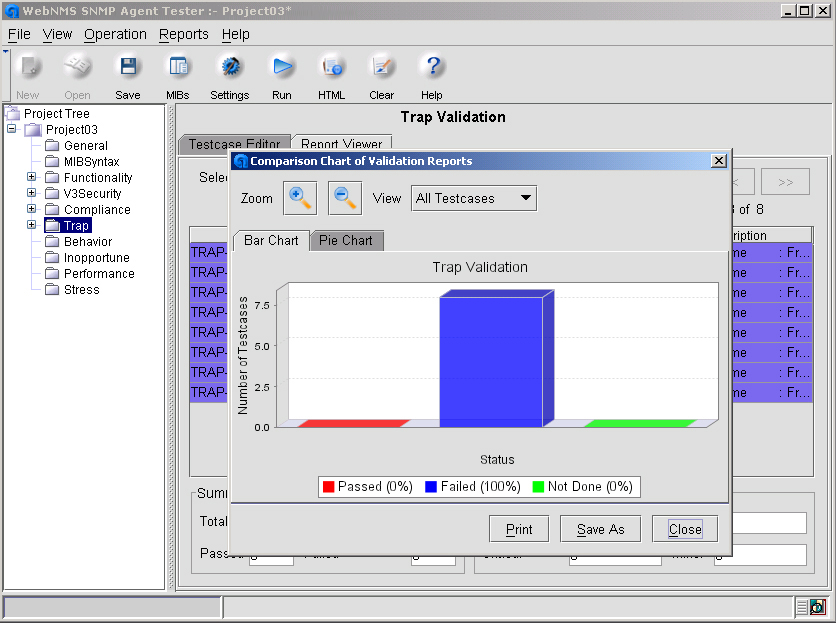Select the Behavior tree item label
The image size is (836, 623).
pyautogui.click(x=88, y=242)
